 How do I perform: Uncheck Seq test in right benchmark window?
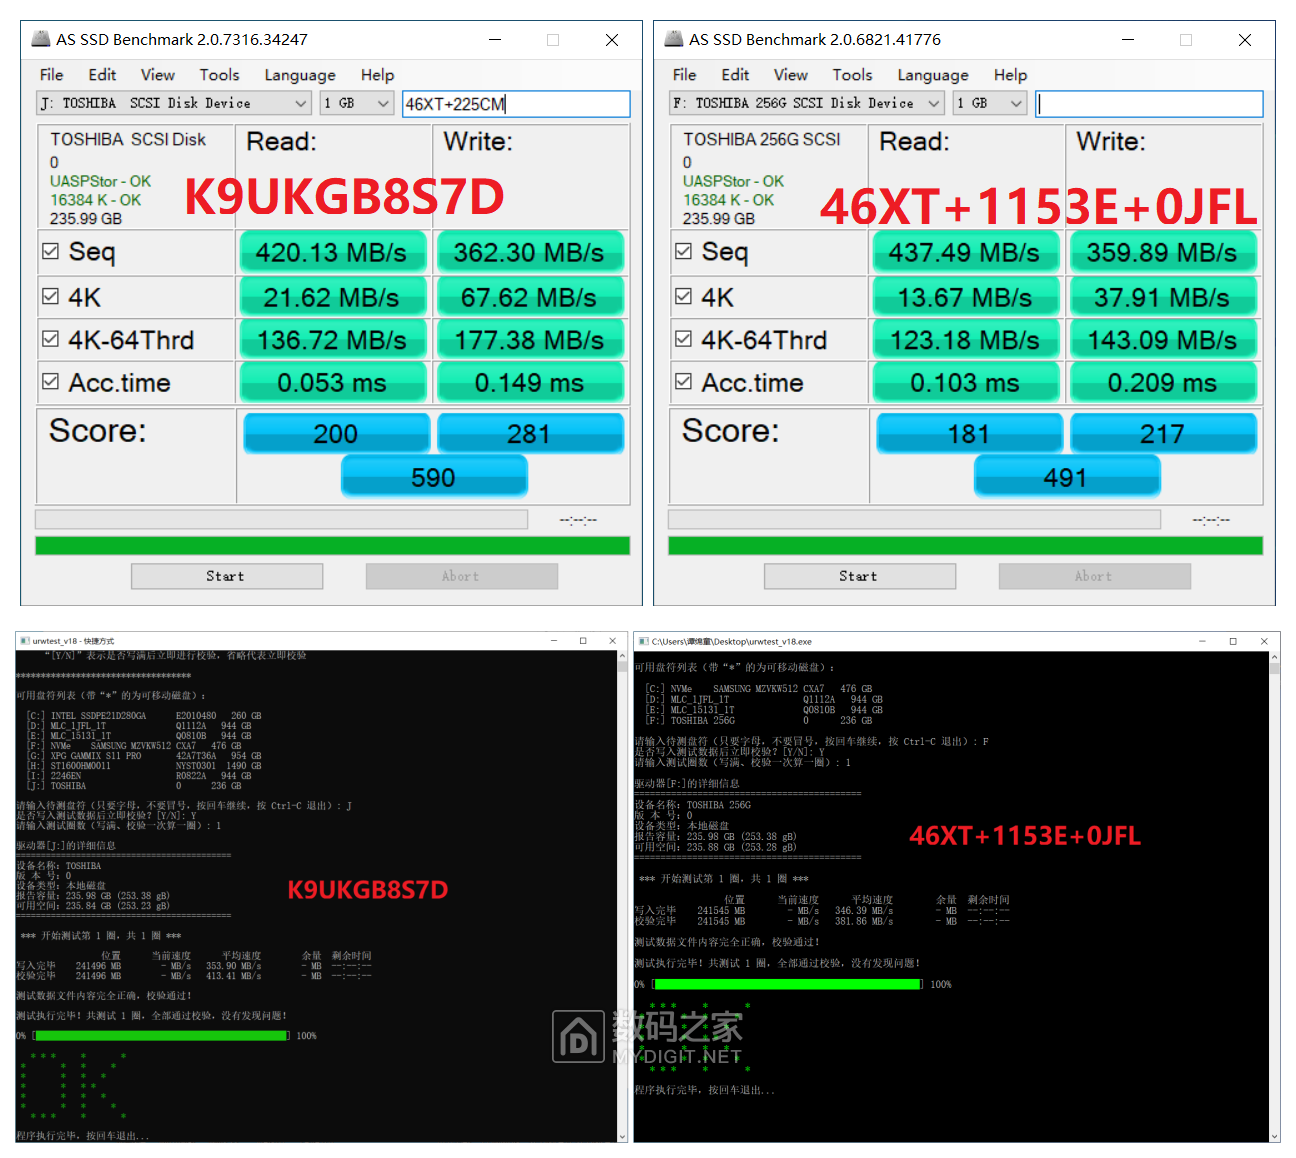pos(683,251)
